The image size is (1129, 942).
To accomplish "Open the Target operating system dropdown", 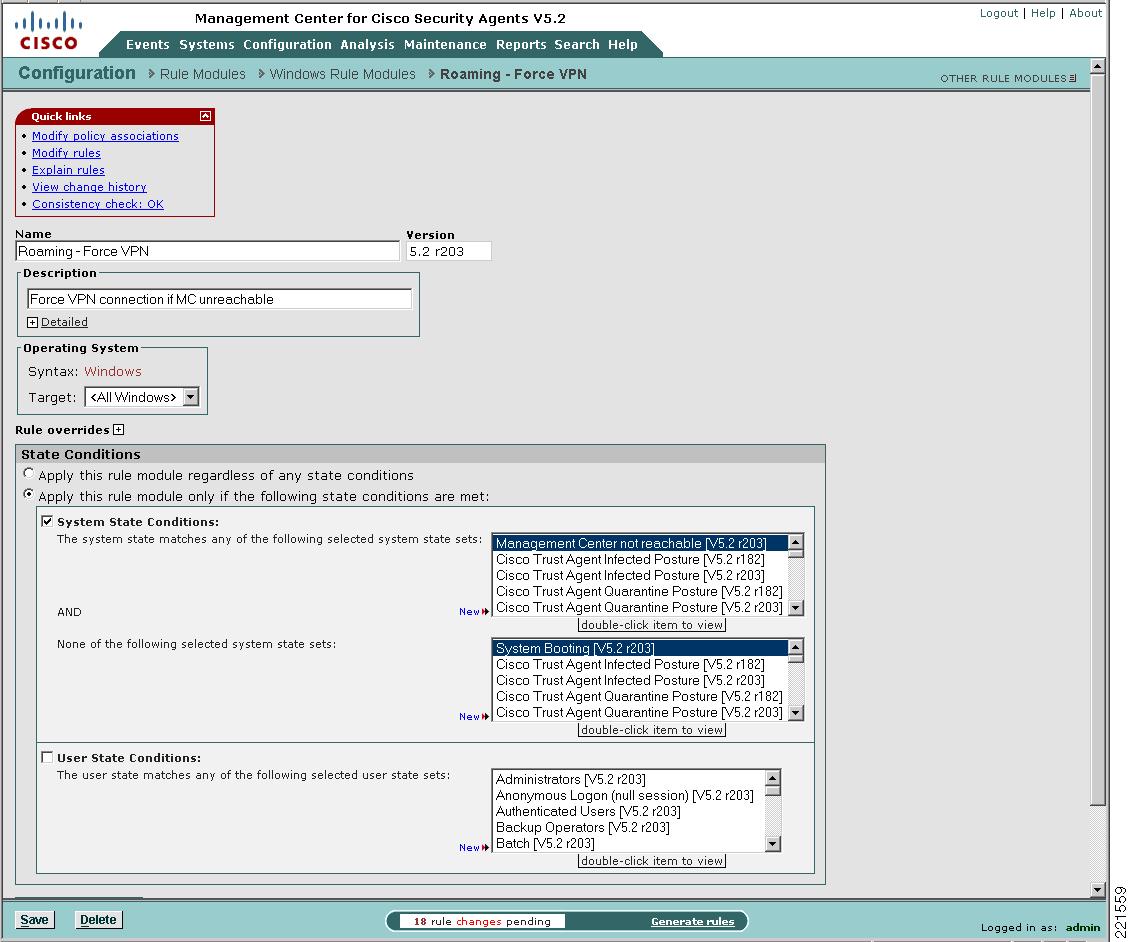I will [x=142, y=397].
